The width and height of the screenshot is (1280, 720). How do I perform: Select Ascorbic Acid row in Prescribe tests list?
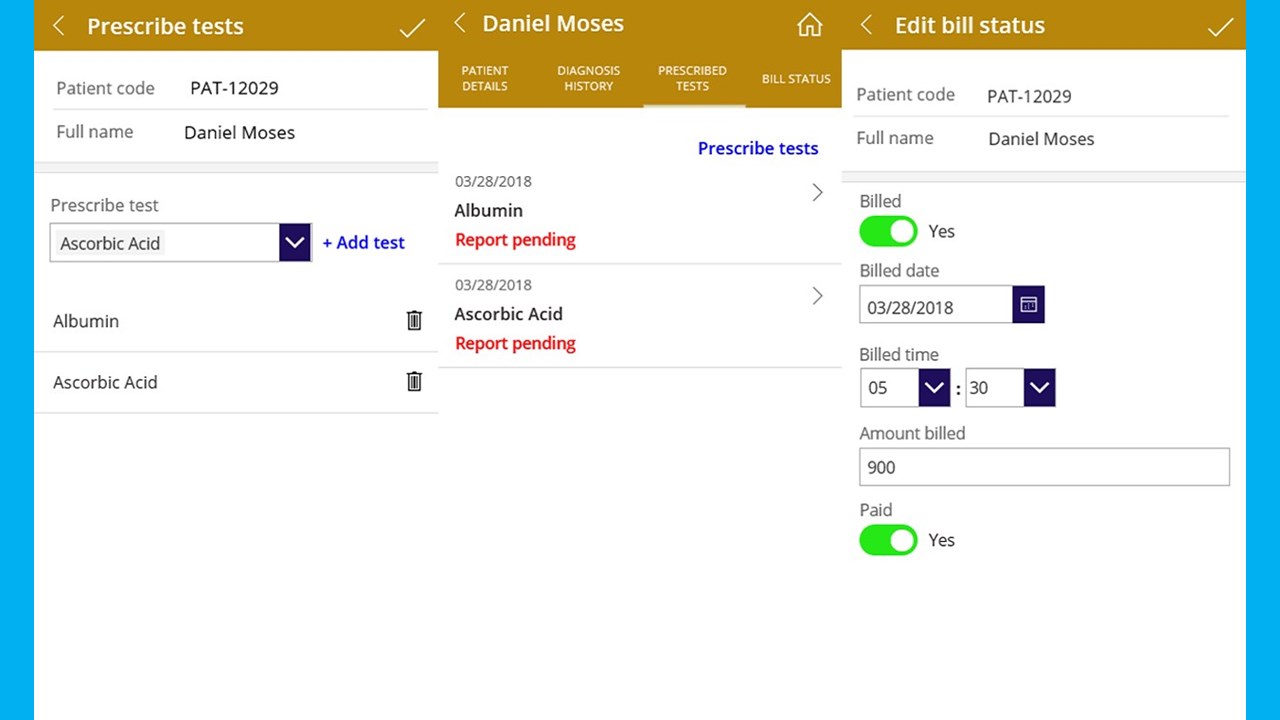tap(236, 382)
